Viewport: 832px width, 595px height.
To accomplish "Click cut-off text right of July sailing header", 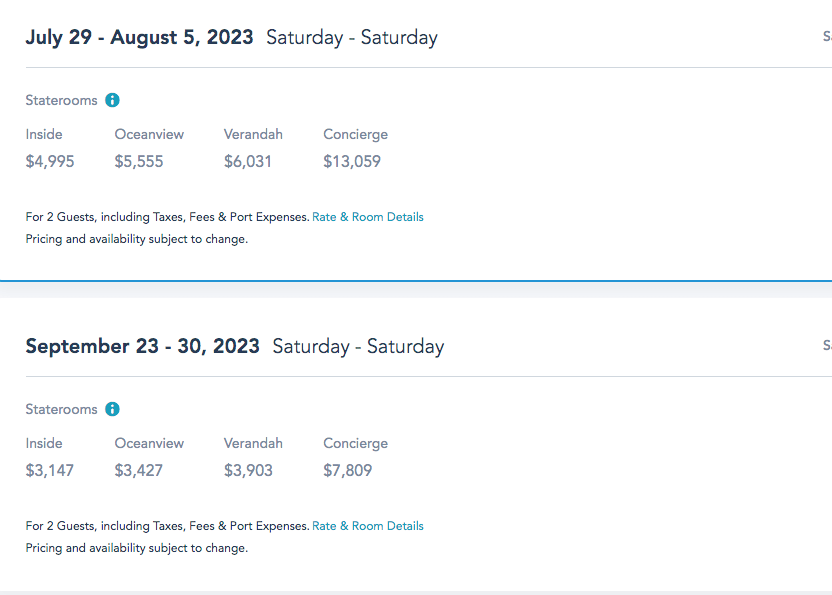I will tap(826, 37).
